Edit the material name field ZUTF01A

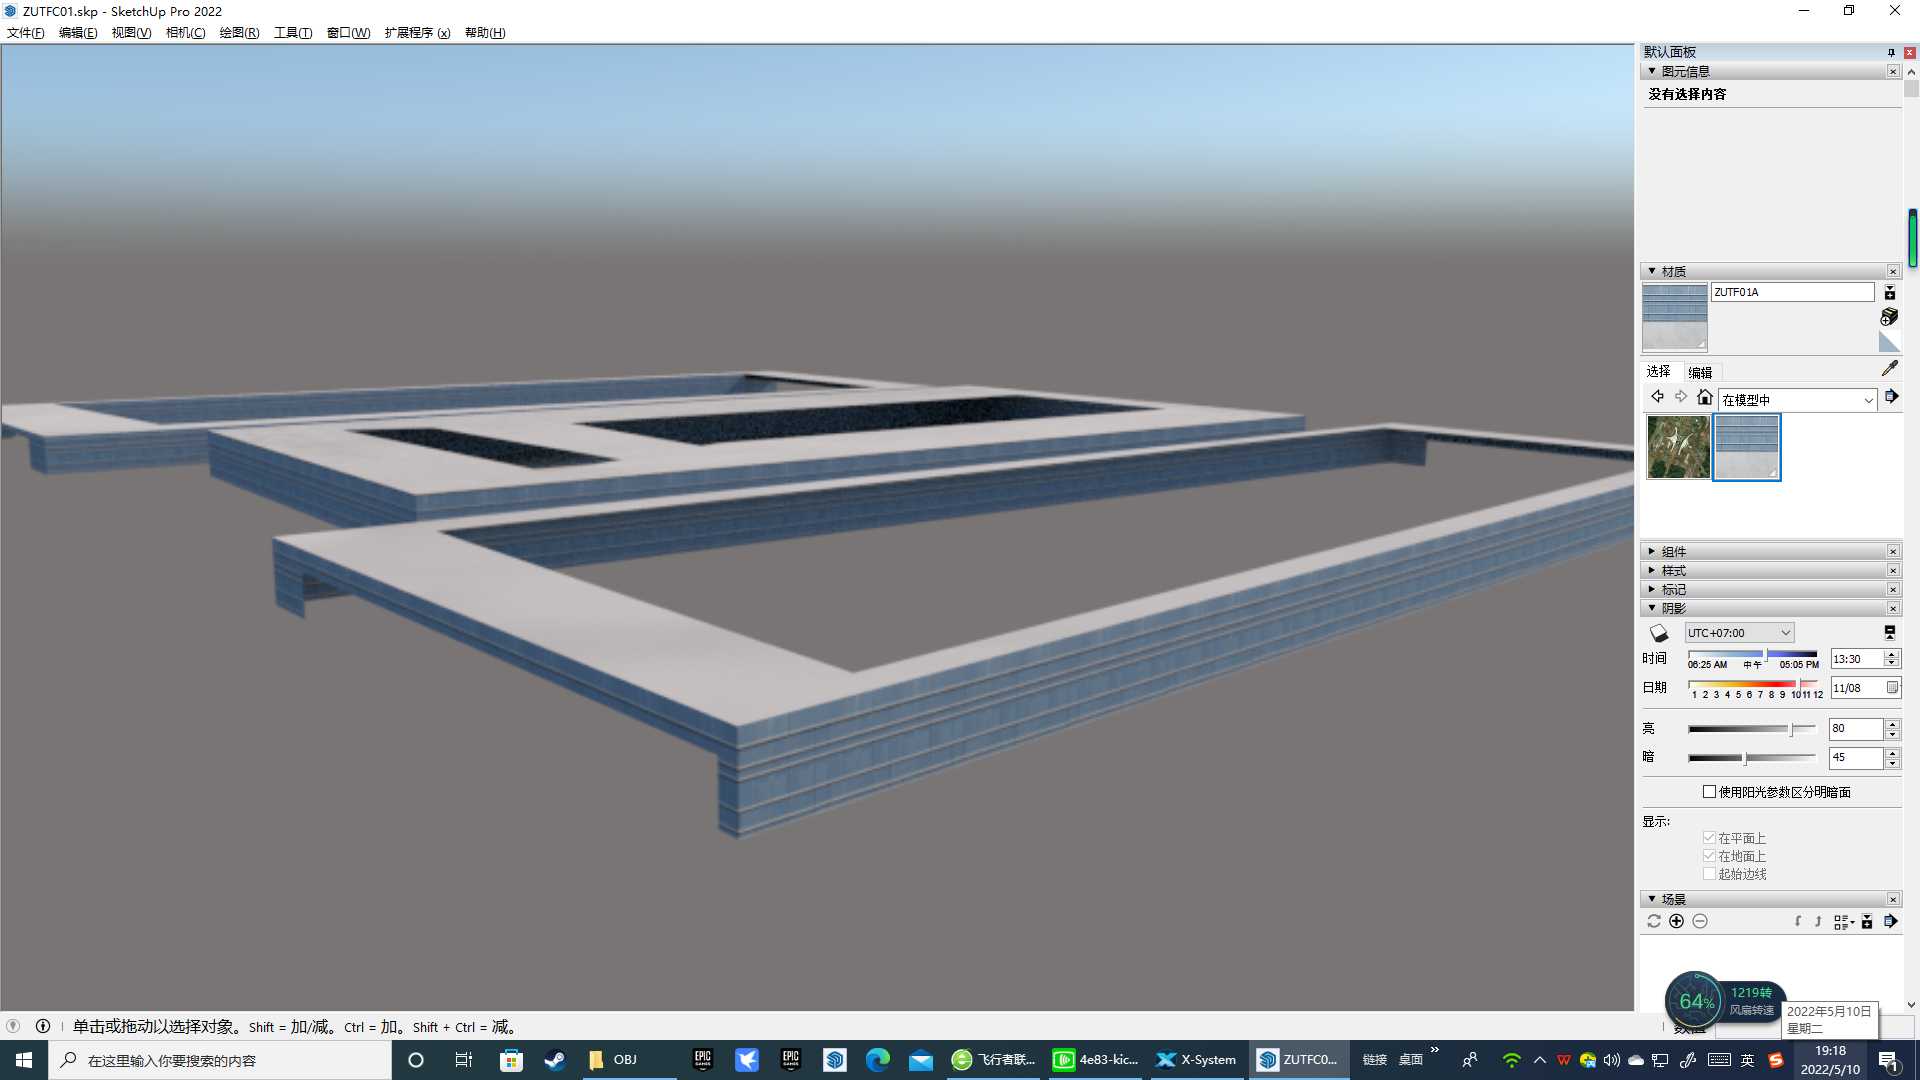[1793, 292]
